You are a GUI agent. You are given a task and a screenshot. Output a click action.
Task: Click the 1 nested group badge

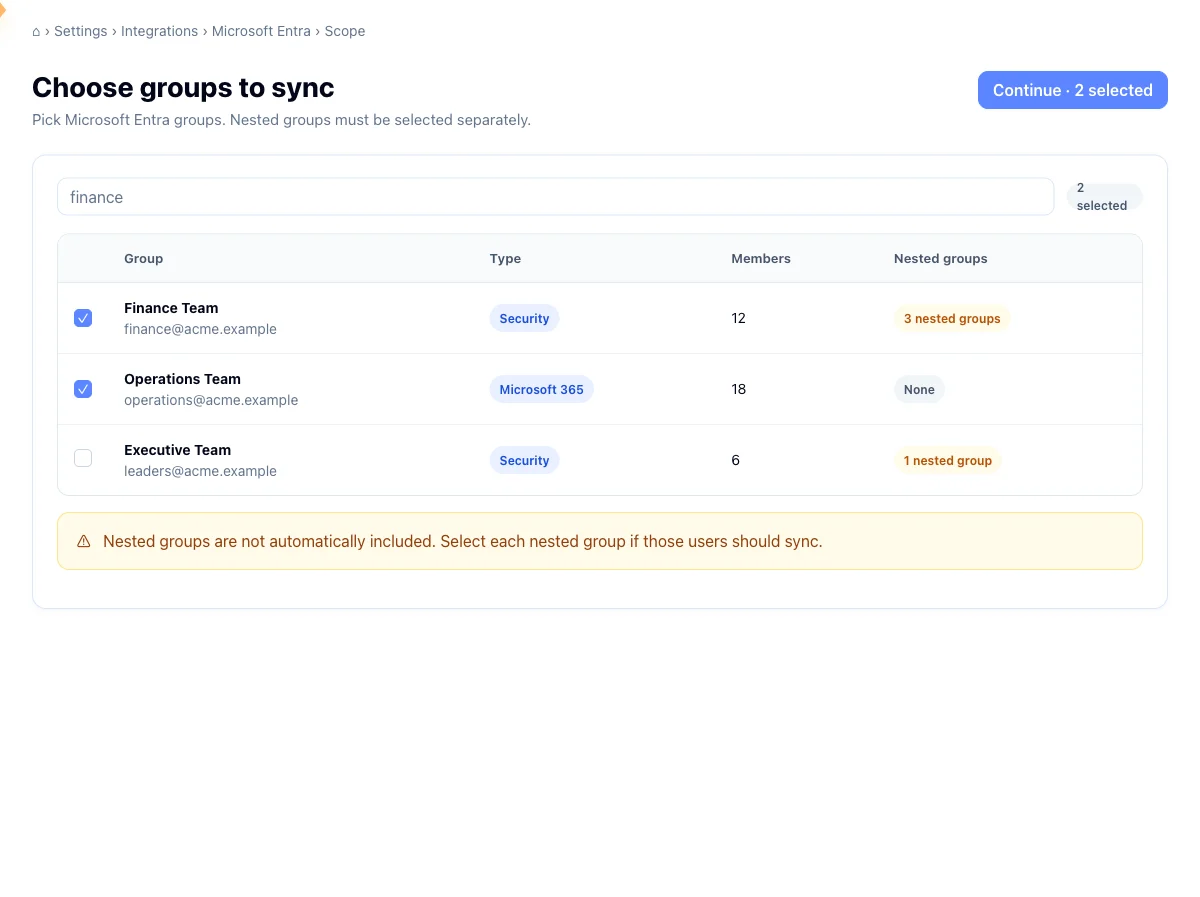pos(948,460)
